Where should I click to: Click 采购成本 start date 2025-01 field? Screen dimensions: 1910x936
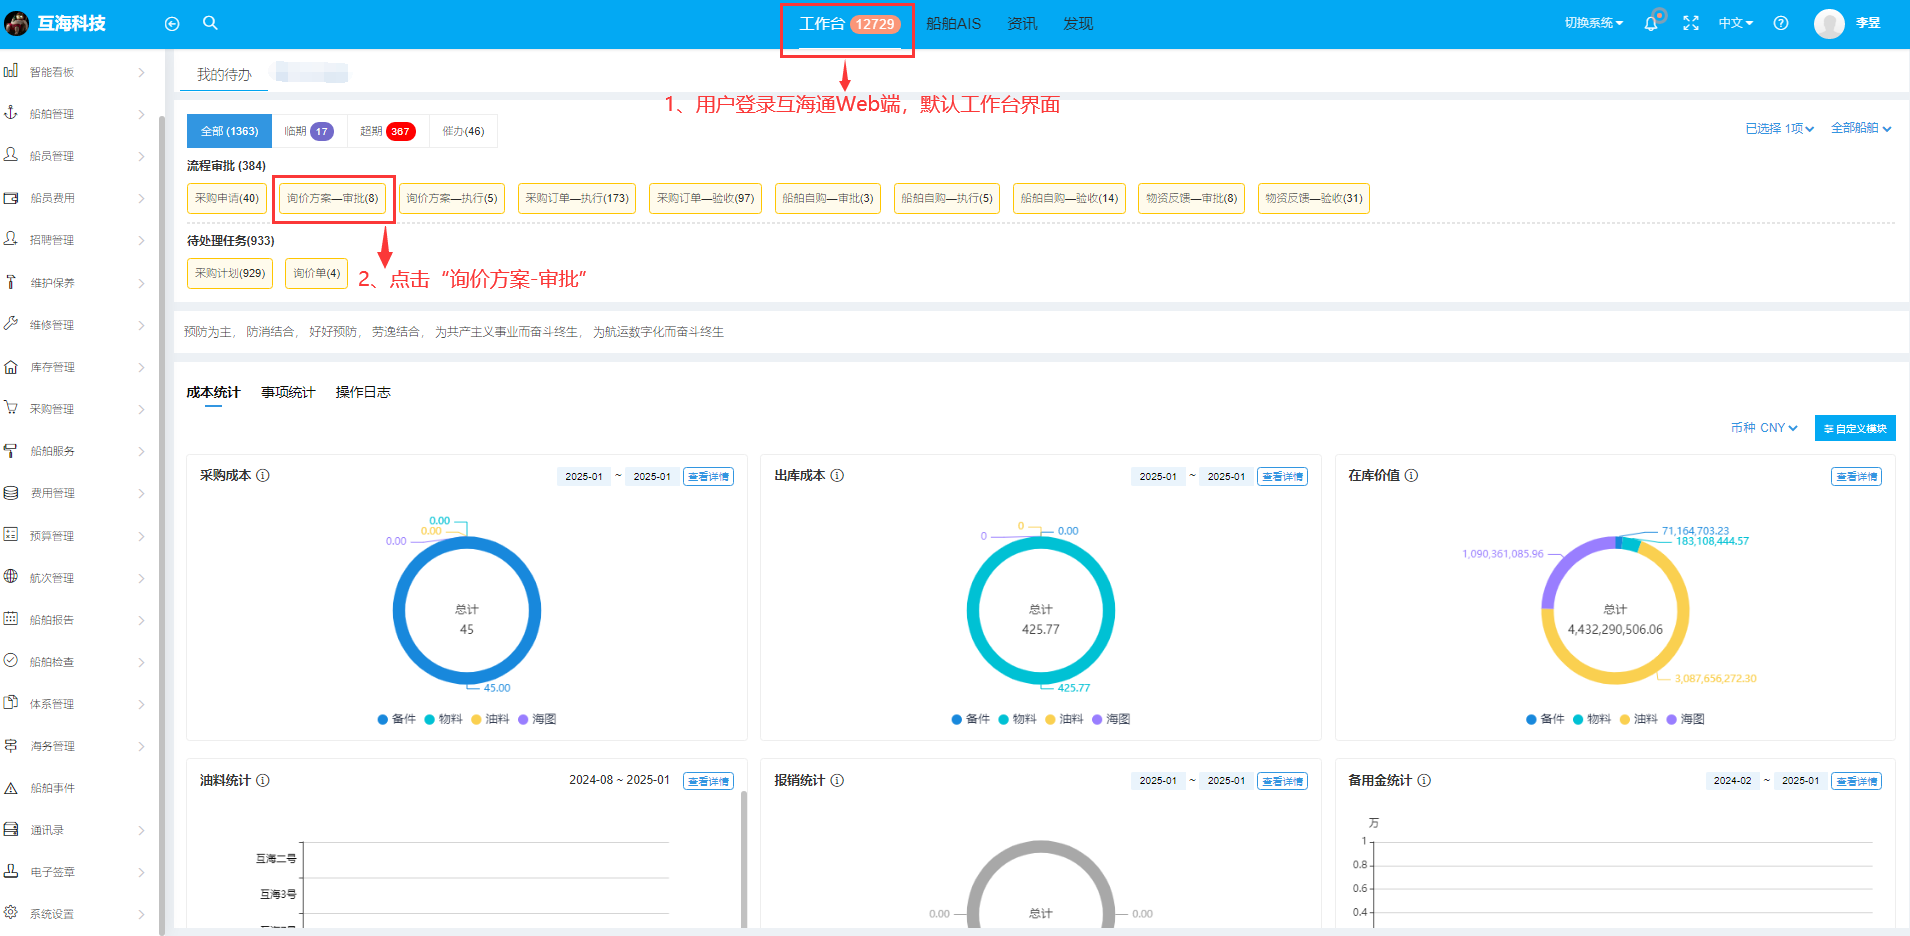(x=584, y=477)
